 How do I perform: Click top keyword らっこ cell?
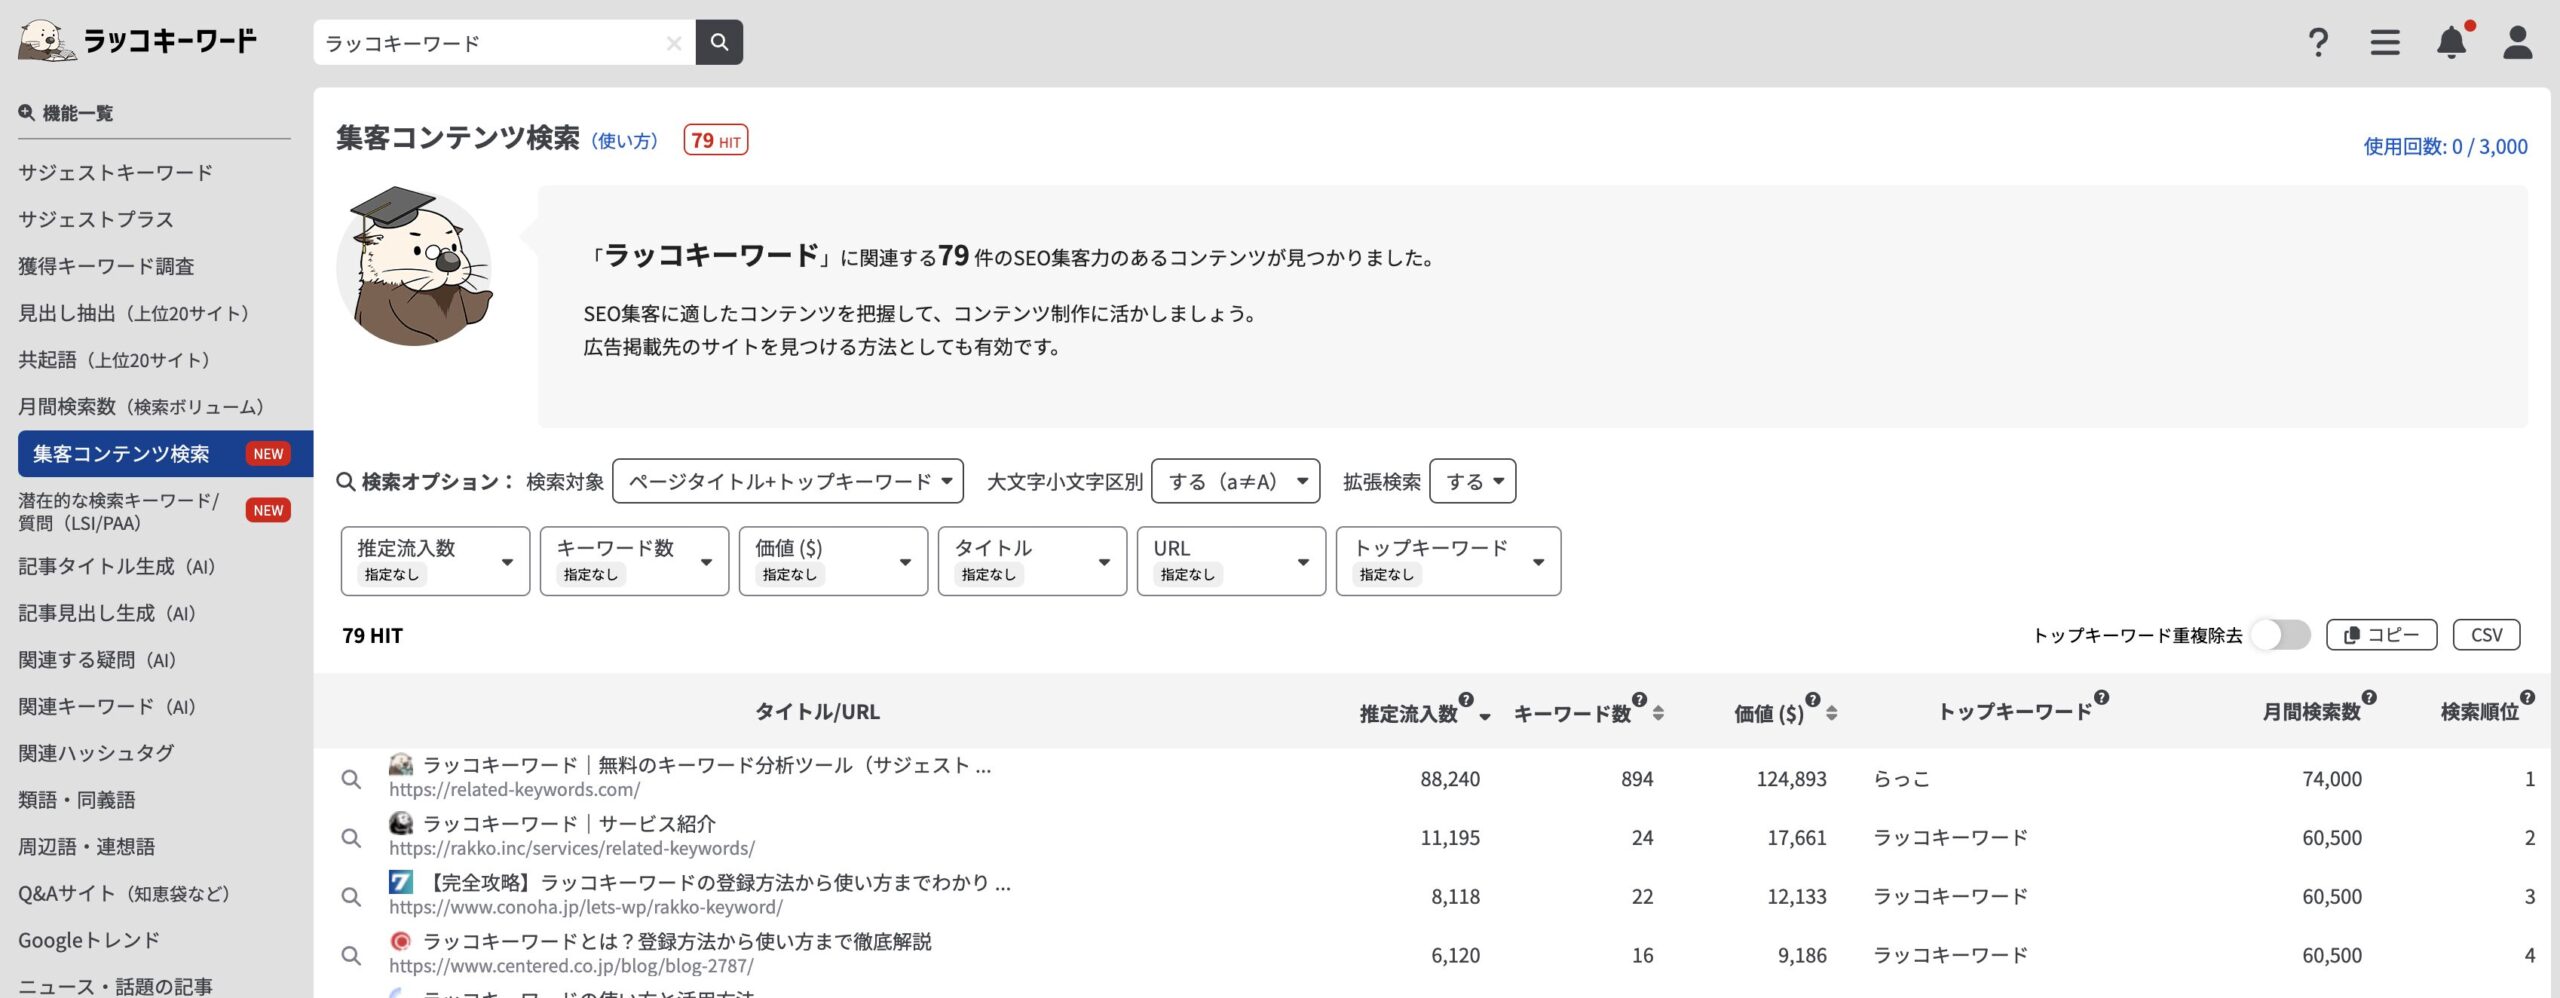[x=1901, y=778]
